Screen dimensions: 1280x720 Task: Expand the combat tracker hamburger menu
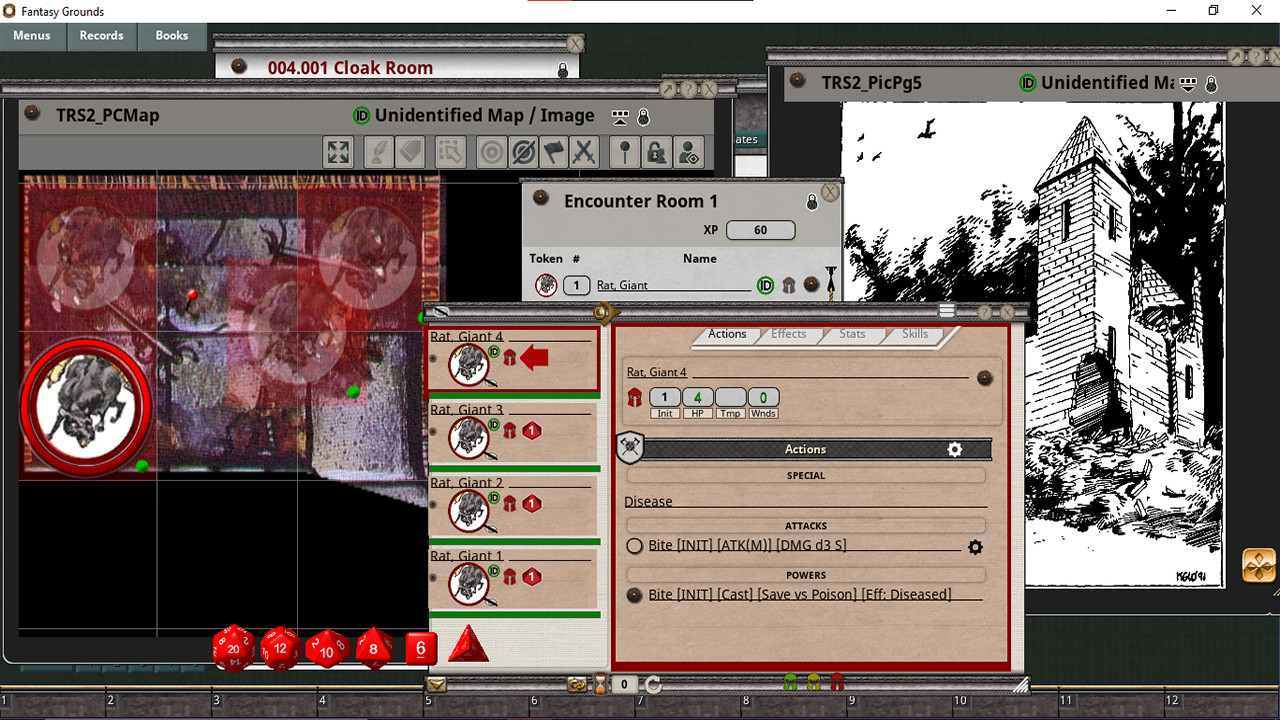point(947,311)
